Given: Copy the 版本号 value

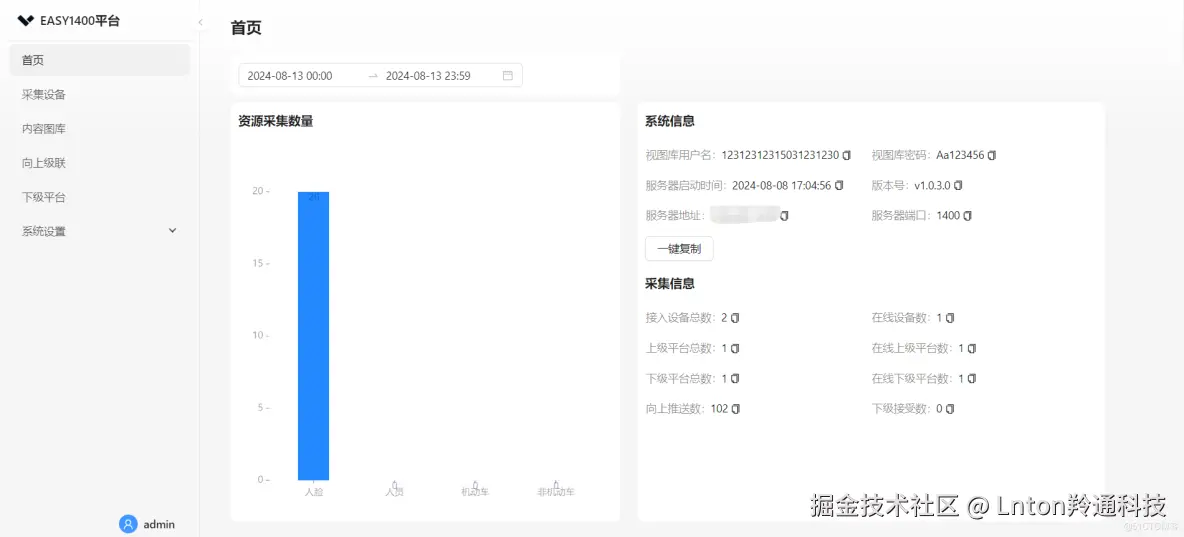Looking at the screenshot, I should (x=958, y=185).
